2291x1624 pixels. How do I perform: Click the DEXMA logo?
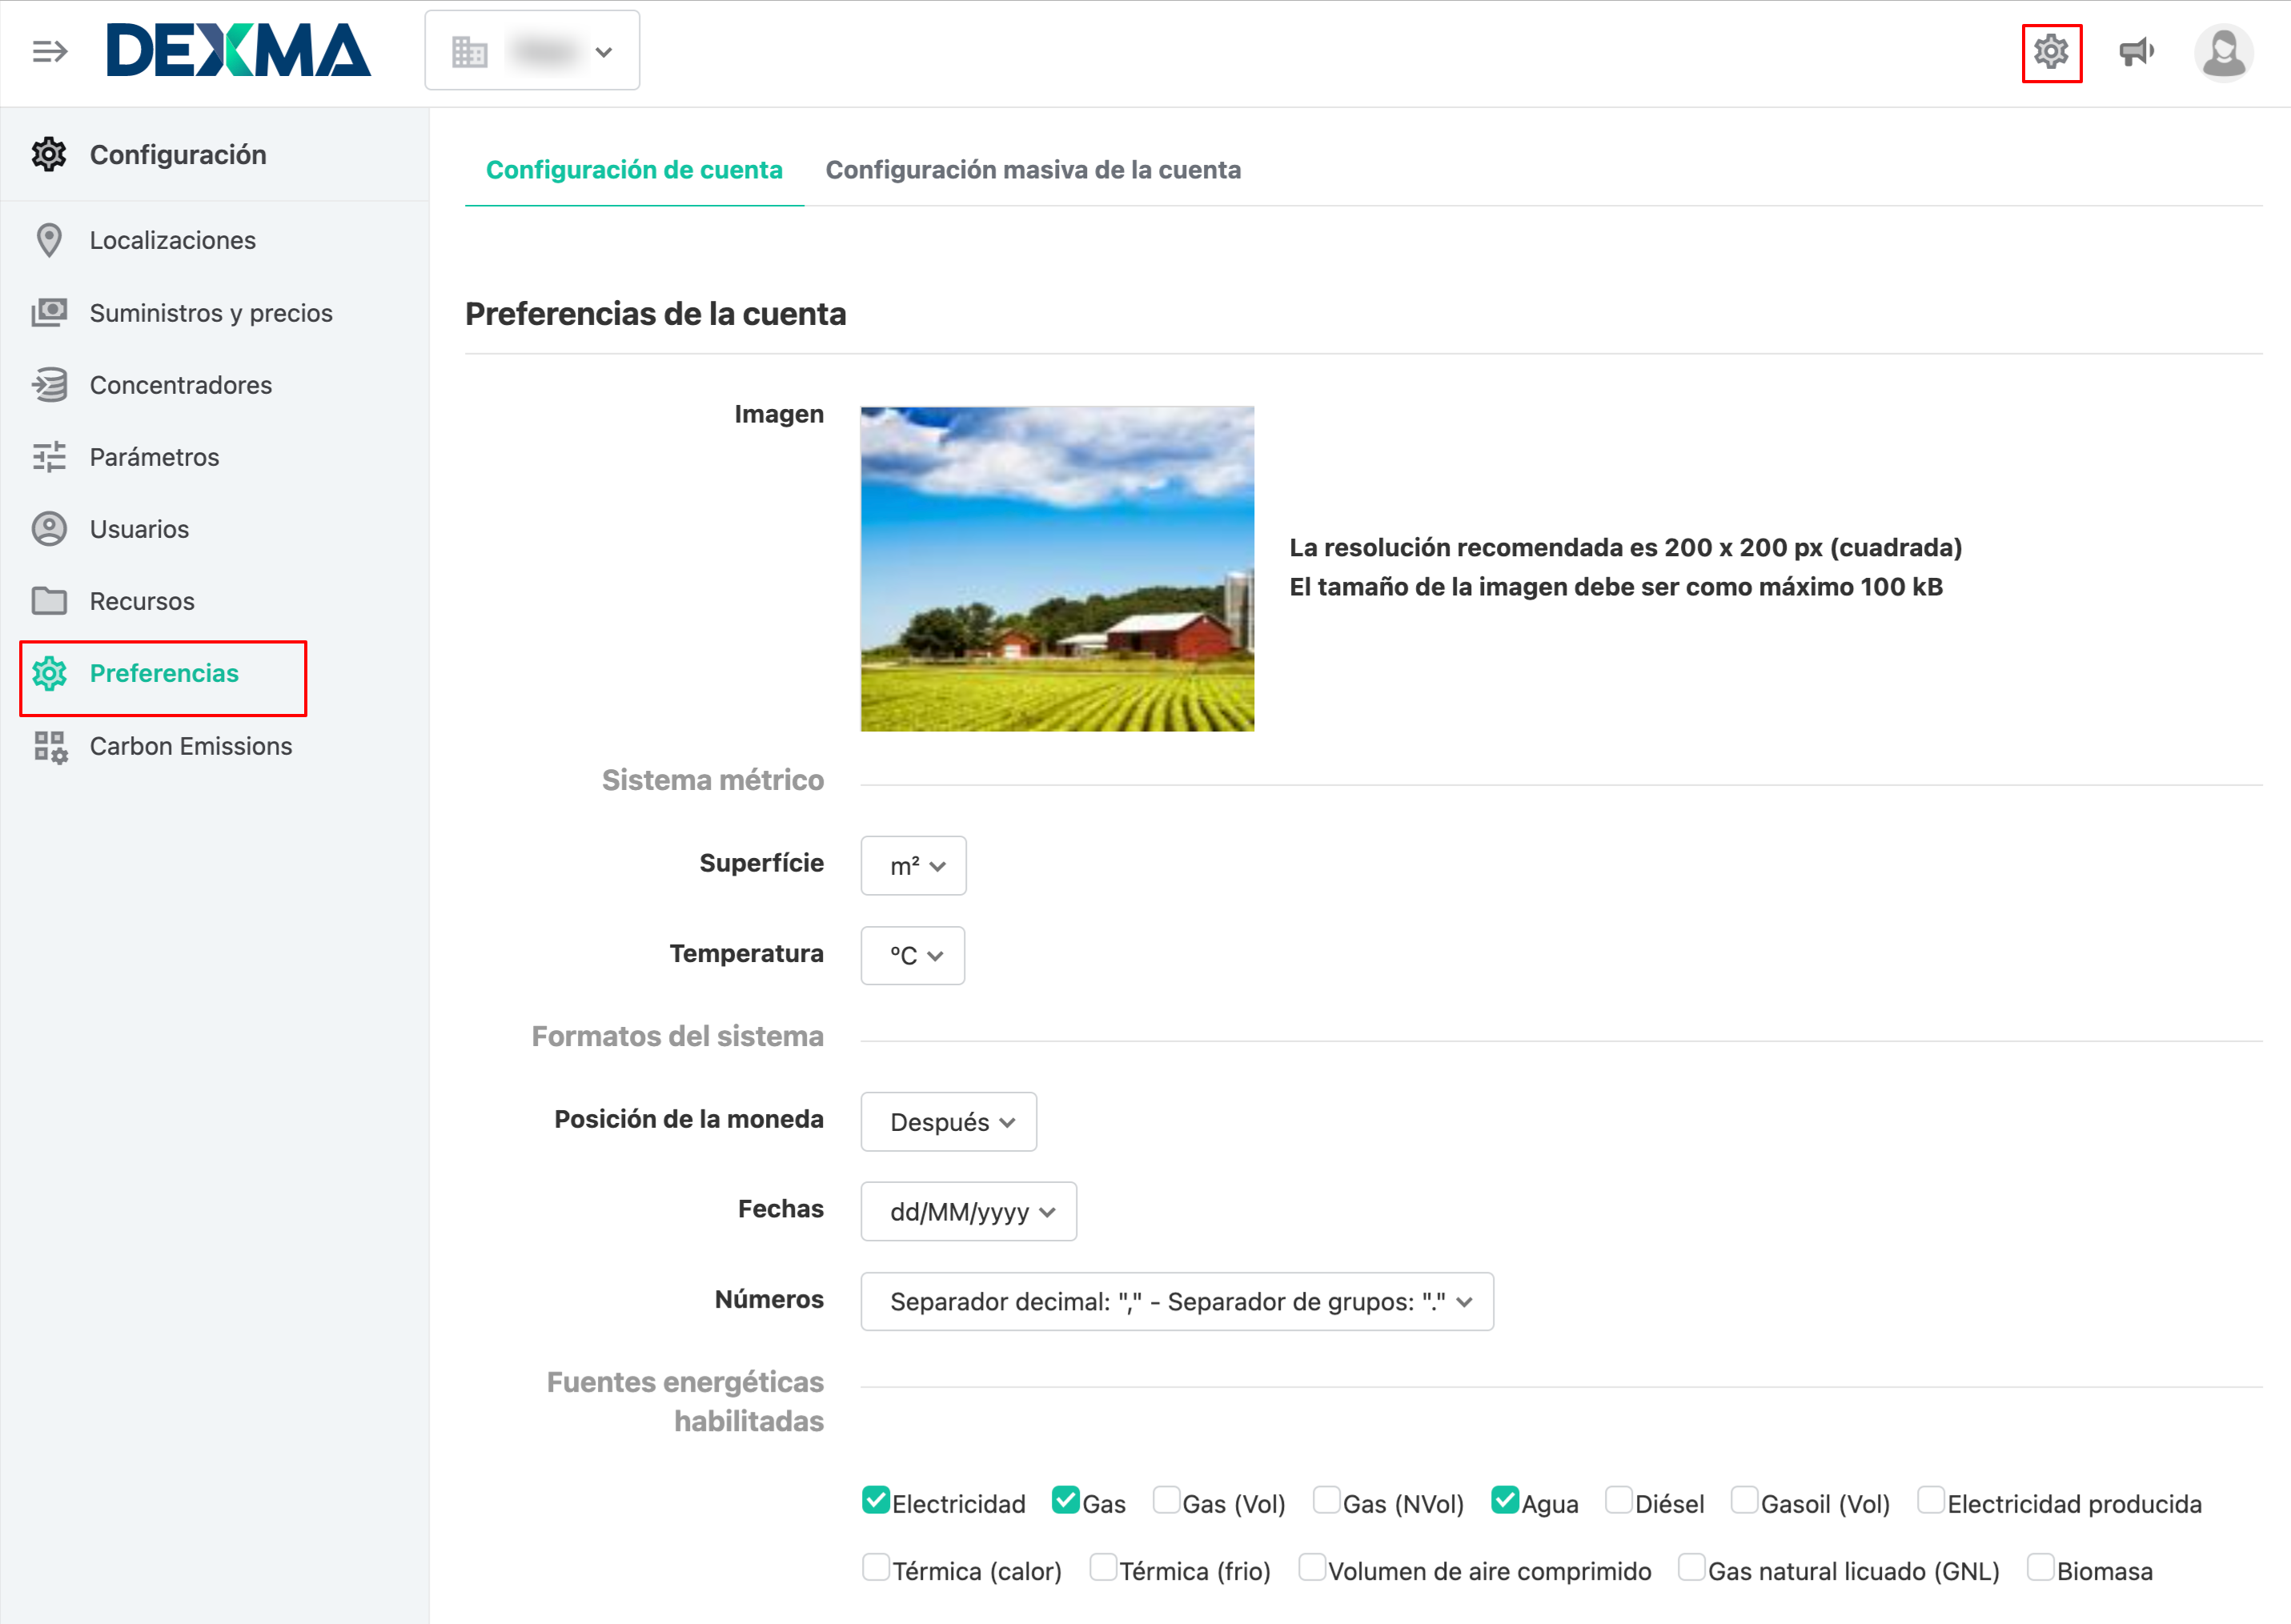tap(238, 50)
